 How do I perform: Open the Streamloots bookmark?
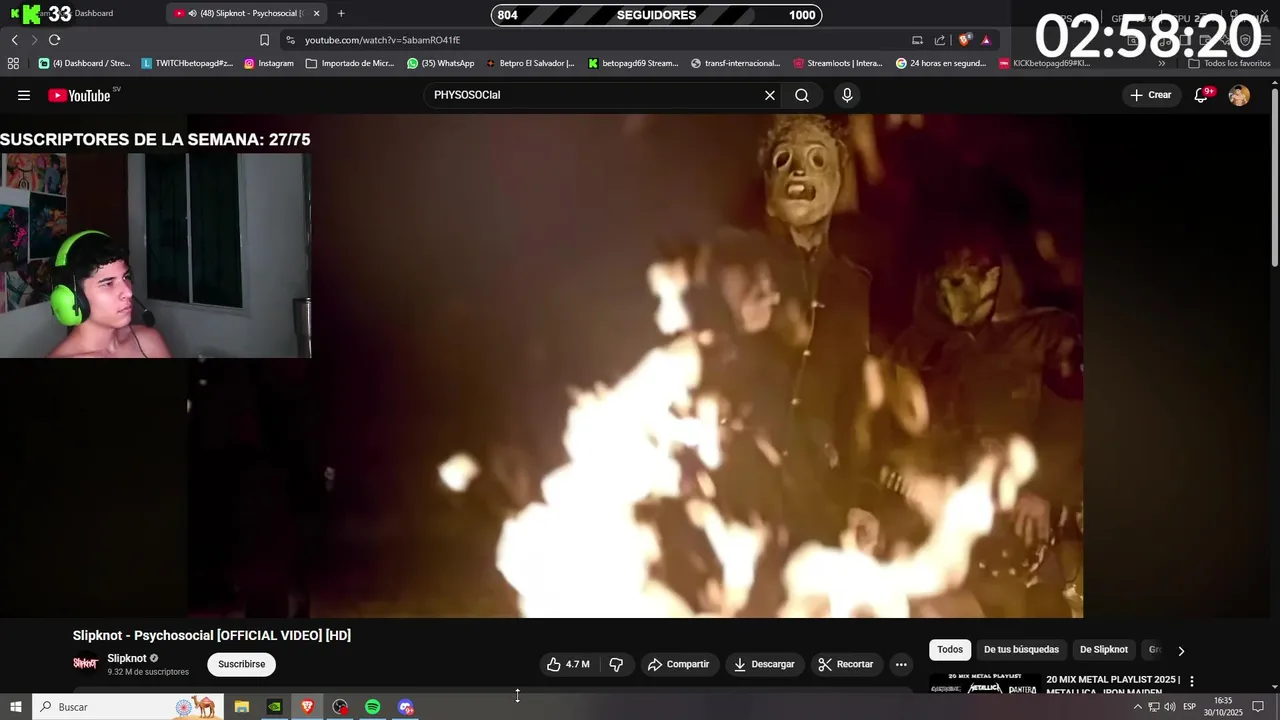click(838, 63)
